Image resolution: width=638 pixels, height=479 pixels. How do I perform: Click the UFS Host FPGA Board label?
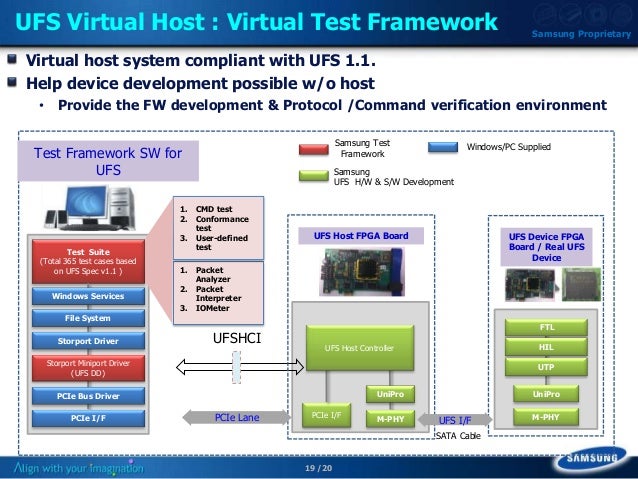pyautogui.click(x=361, y=236)
